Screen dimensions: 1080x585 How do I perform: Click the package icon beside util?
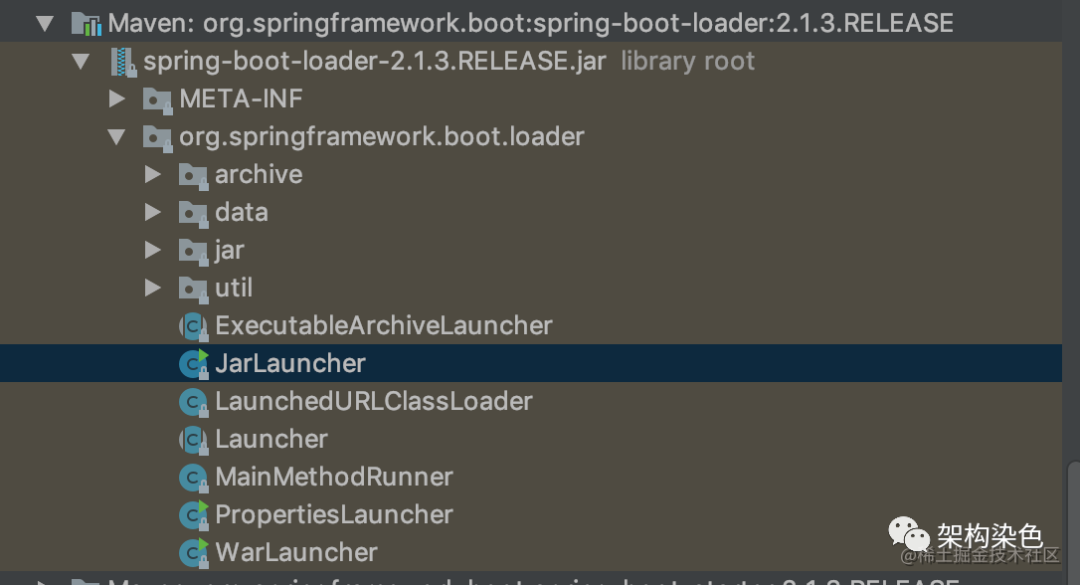point(193,288)
